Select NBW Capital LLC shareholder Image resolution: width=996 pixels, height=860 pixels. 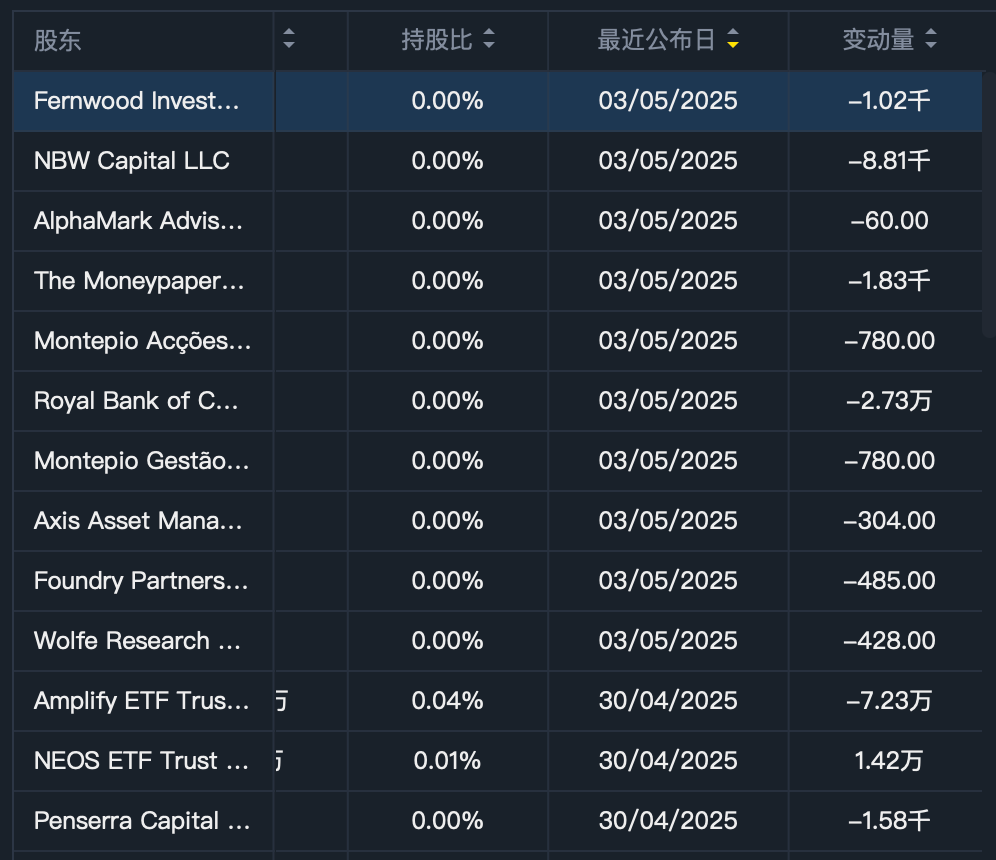point(131,161)
